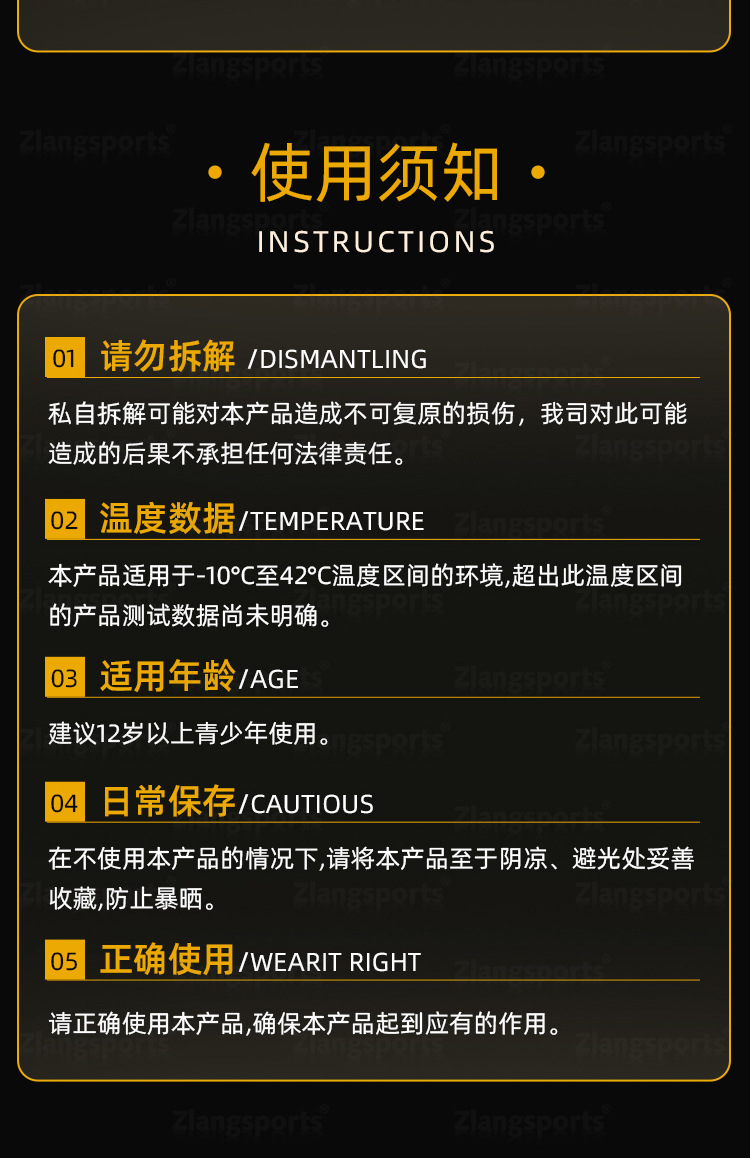Select the 使用须知 main title

coord(376,174)
